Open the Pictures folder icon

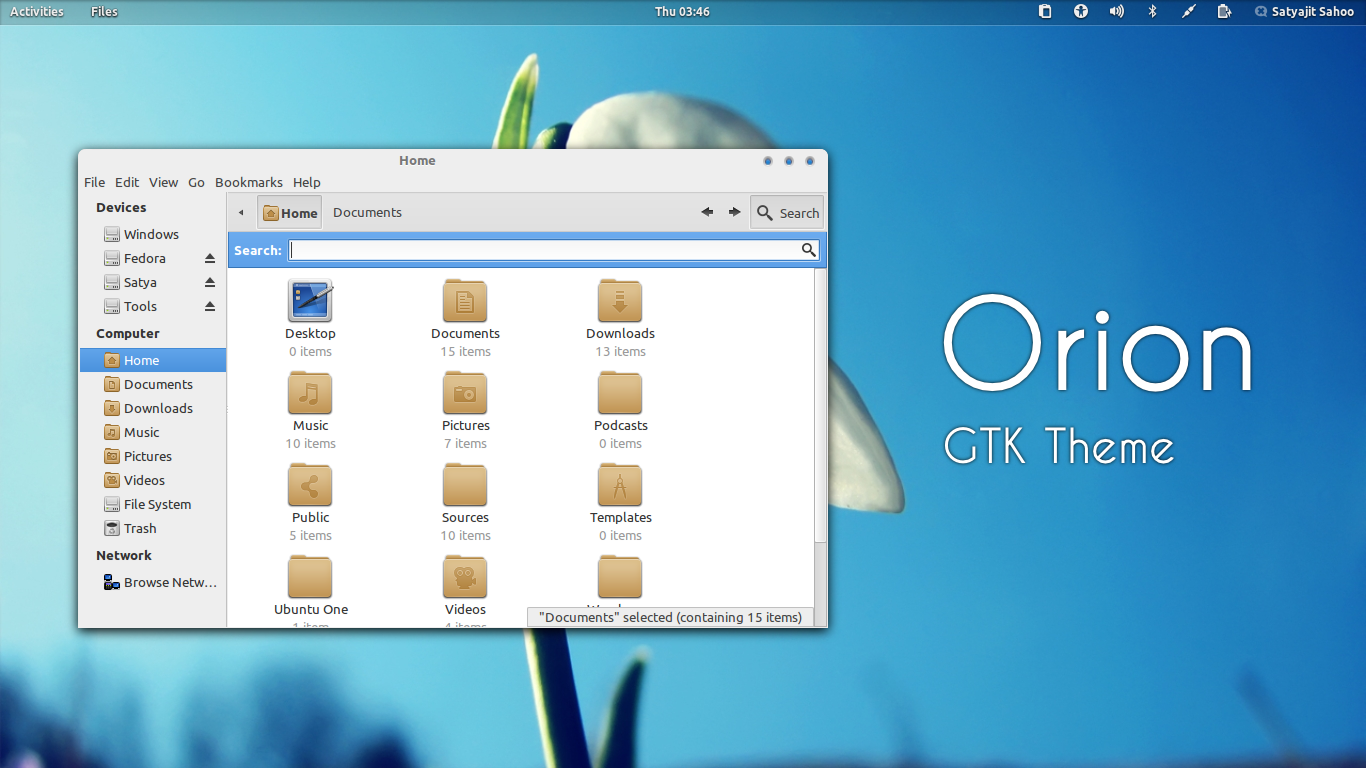click(465, 394)
